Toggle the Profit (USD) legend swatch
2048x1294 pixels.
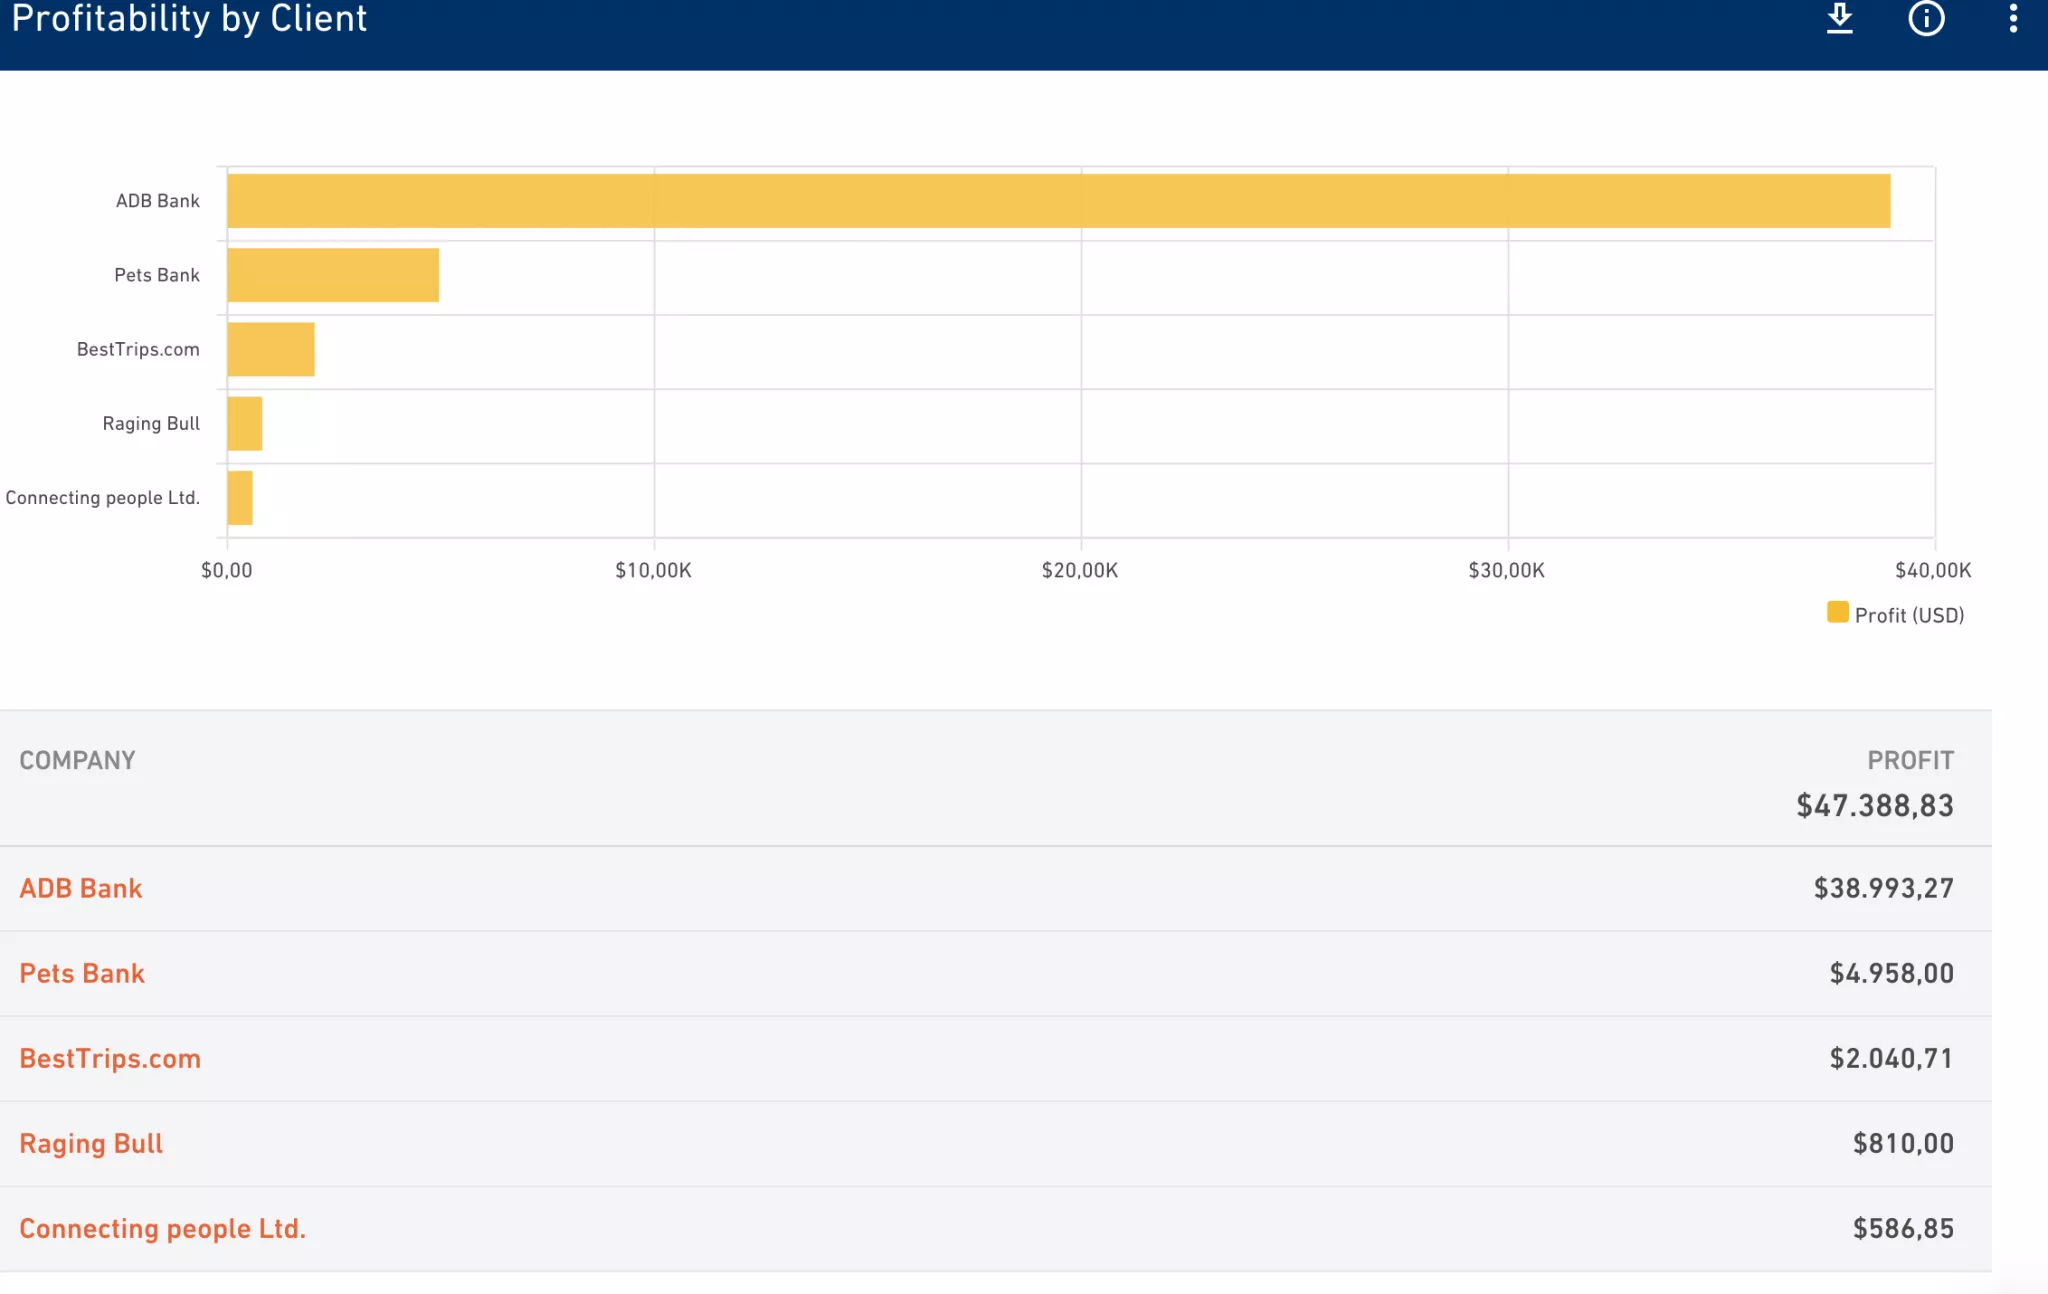tap(1837, 612)
